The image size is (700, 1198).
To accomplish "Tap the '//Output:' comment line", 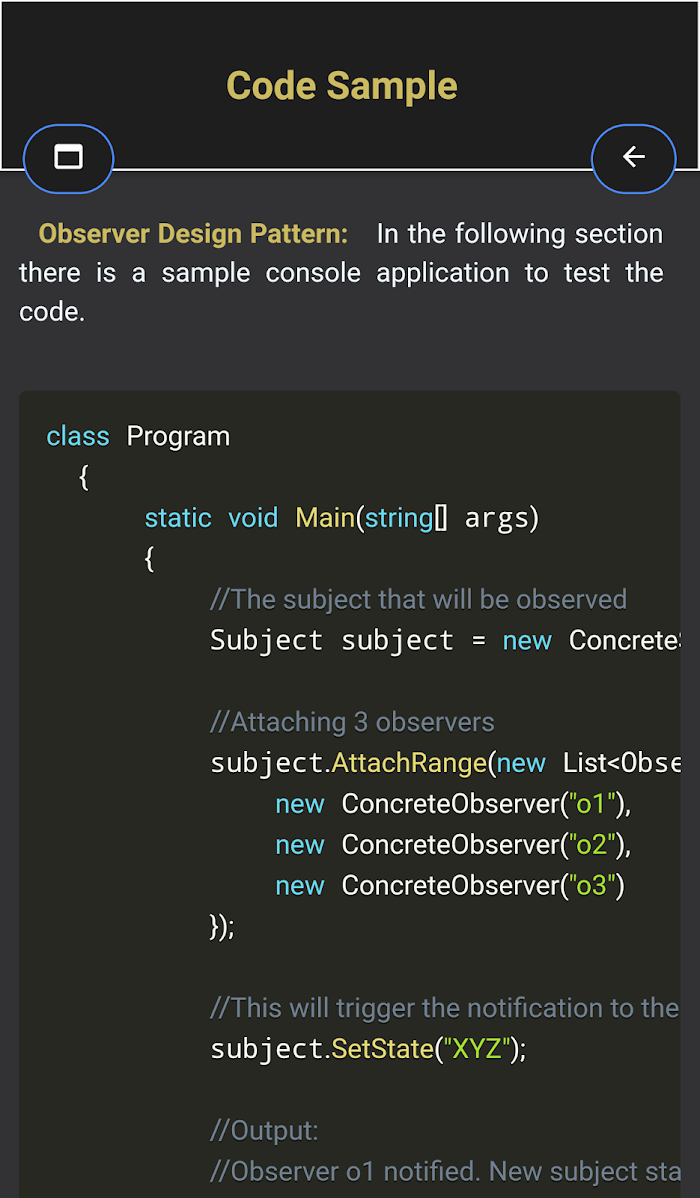I will 264,1131.
